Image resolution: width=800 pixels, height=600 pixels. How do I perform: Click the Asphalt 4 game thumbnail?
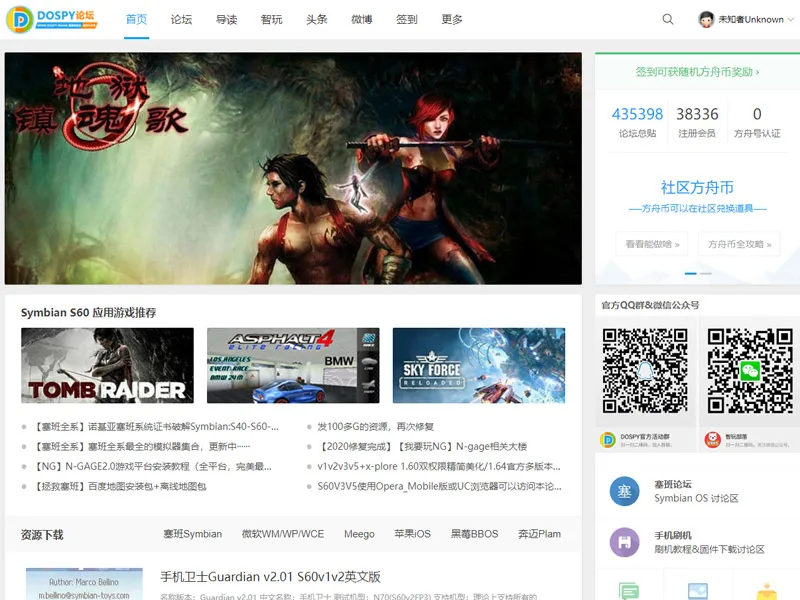[293, 365]
